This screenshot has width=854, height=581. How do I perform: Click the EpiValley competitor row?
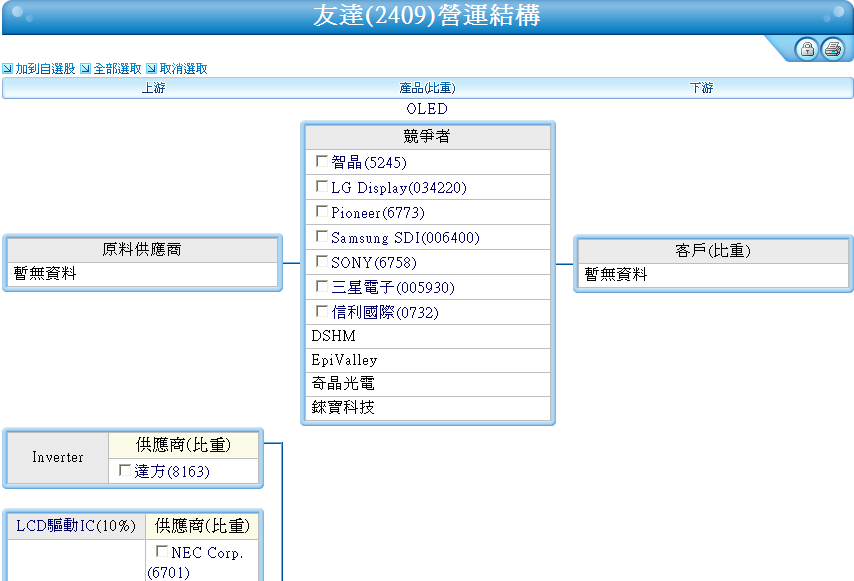click(428, 360)
